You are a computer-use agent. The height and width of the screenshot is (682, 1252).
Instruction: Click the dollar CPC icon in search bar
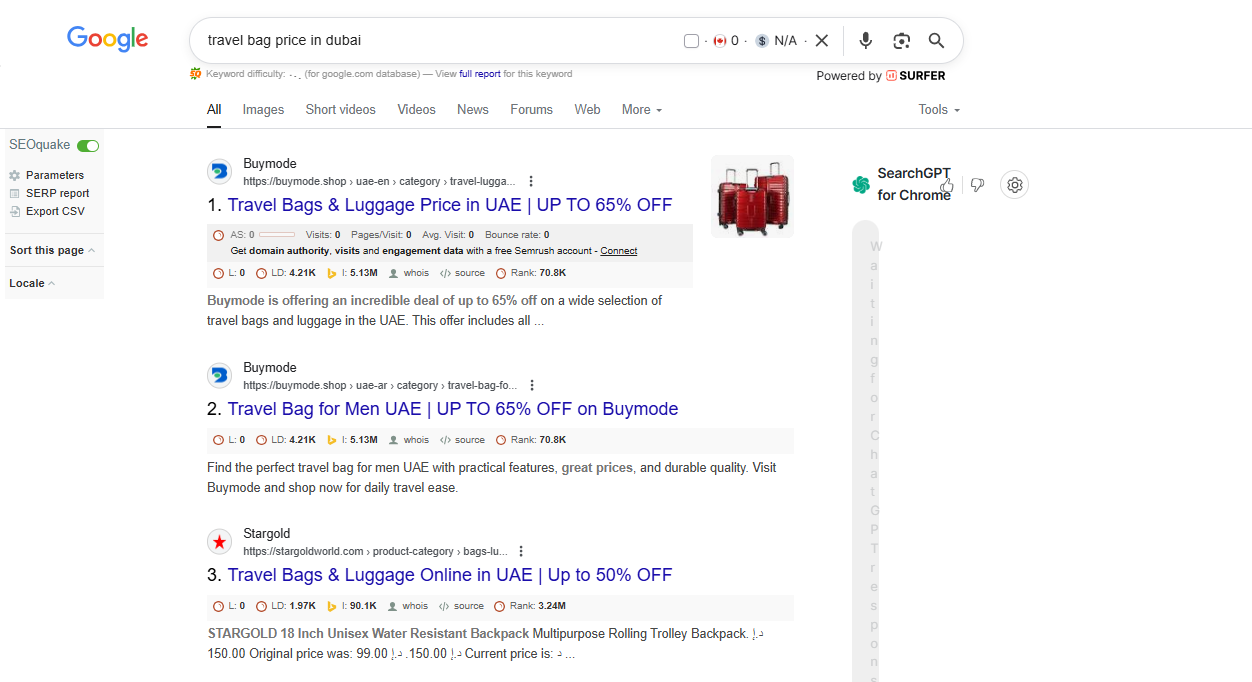(x=762, y=41)
